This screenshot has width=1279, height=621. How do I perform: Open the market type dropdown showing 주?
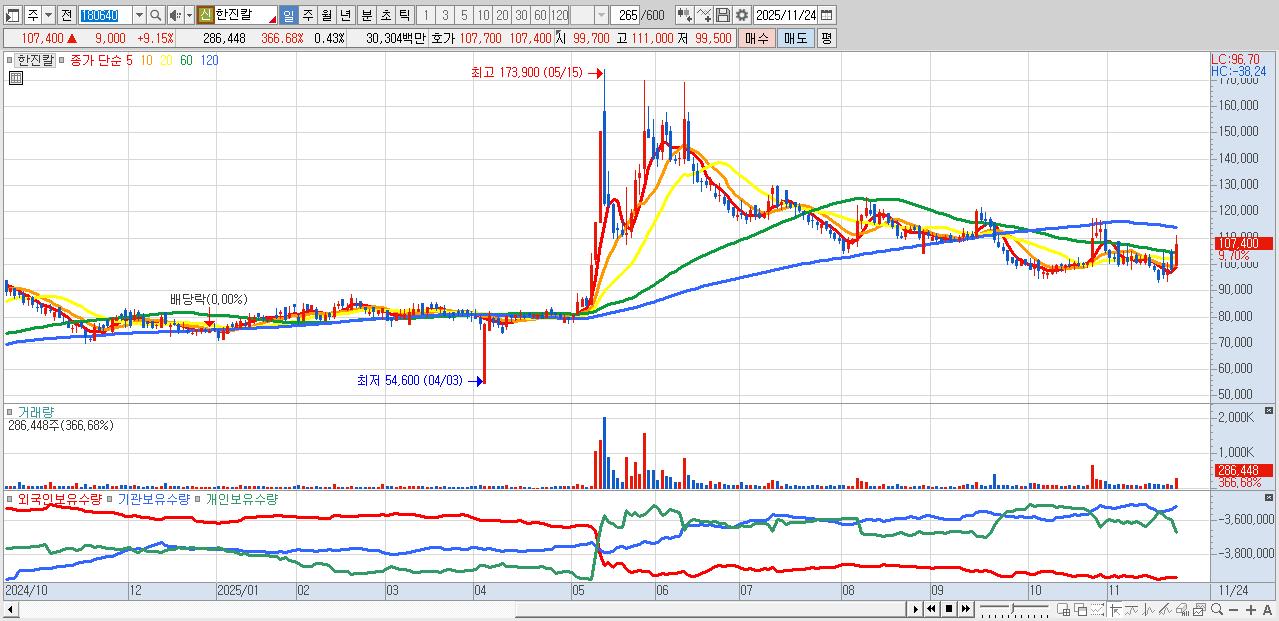pyautogui.click(x=48, y=15)
